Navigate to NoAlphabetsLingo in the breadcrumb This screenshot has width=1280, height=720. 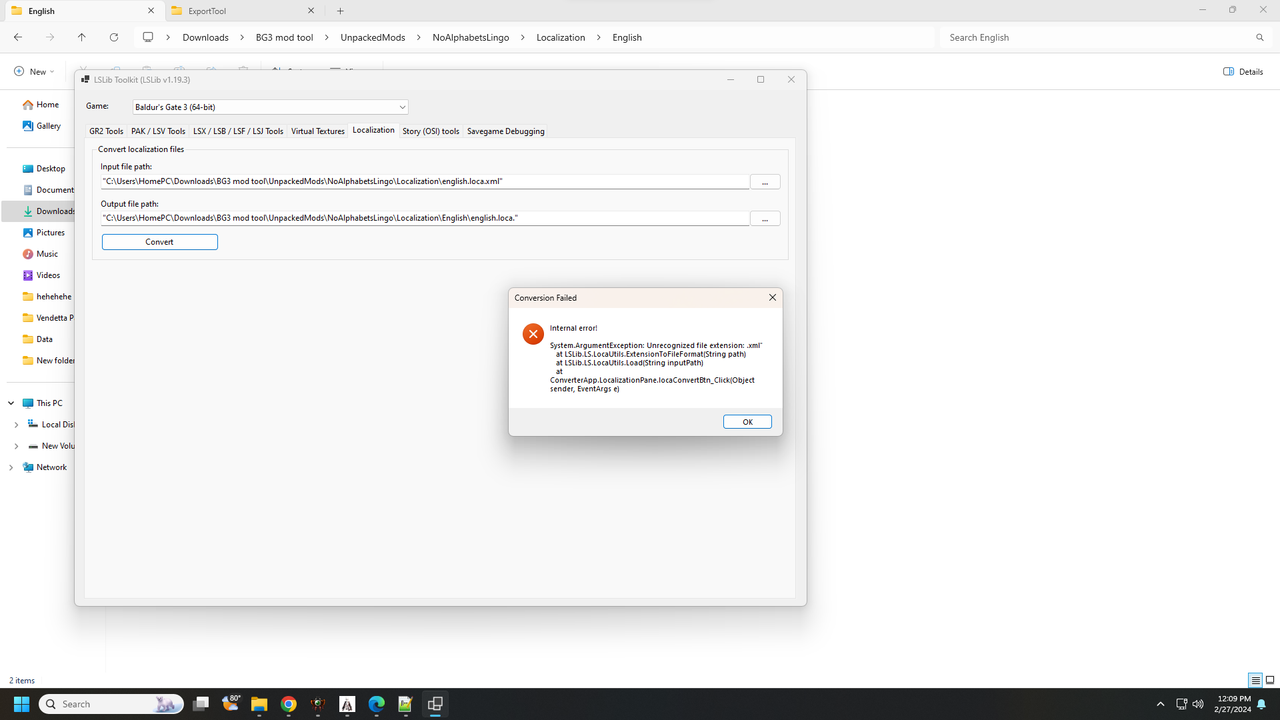point(471,37)
